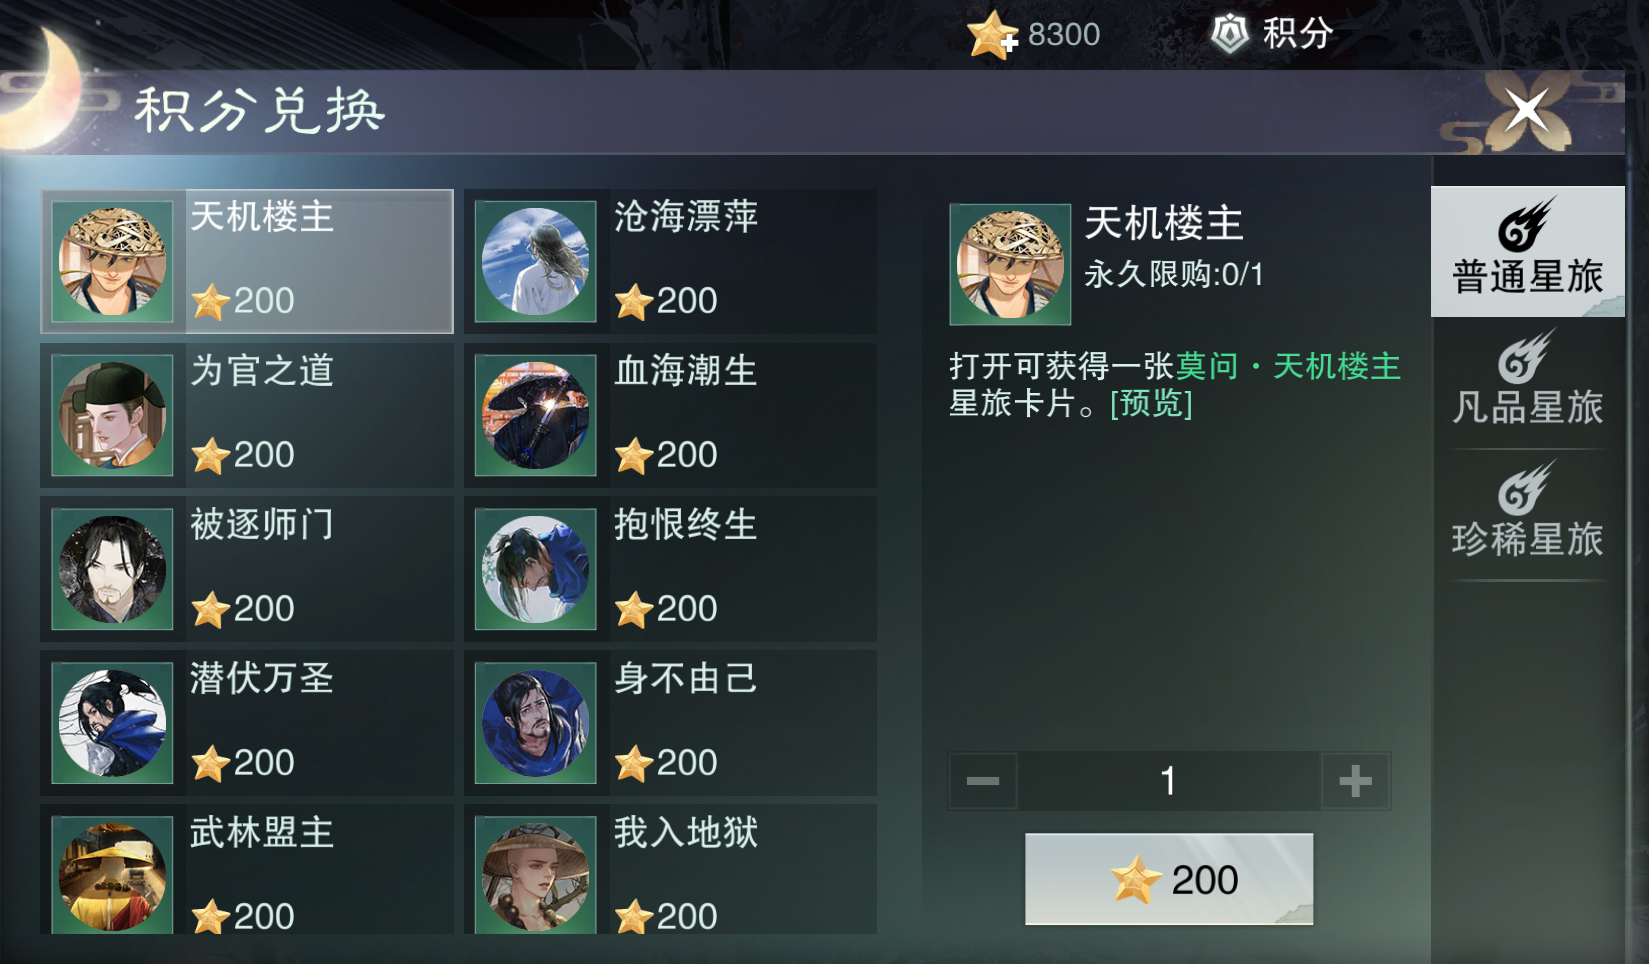Screen dimensions: 1649x964
Task: Select the 沧海漂萍 card portrait
Action: click(536, 262)
